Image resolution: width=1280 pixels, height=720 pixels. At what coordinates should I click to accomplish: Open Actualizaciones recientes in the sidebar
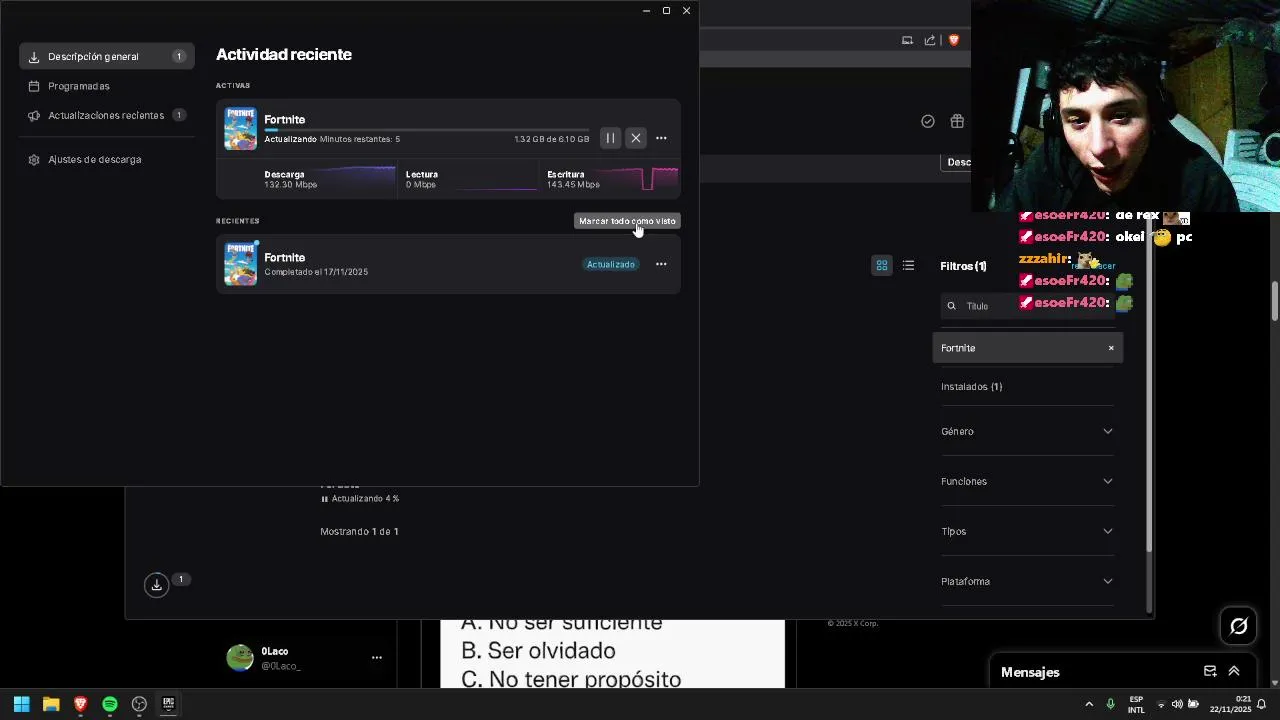tap(106, 115)
